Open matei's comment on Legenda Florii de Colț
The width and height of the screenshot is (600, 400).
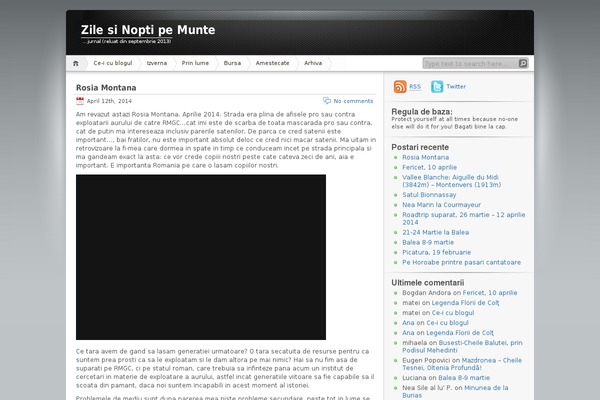(465, 303)
